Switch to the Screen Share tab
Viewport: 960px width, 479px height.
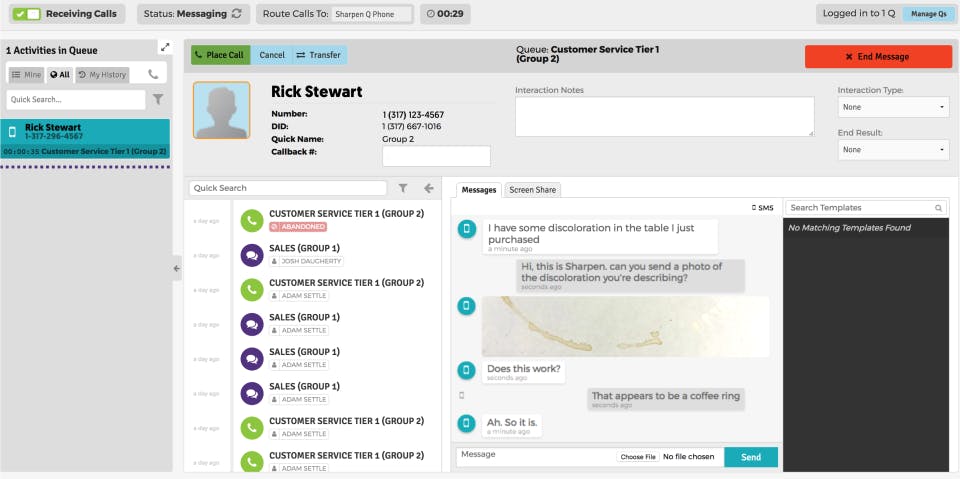pyautogui.click(x=532, y=190)
